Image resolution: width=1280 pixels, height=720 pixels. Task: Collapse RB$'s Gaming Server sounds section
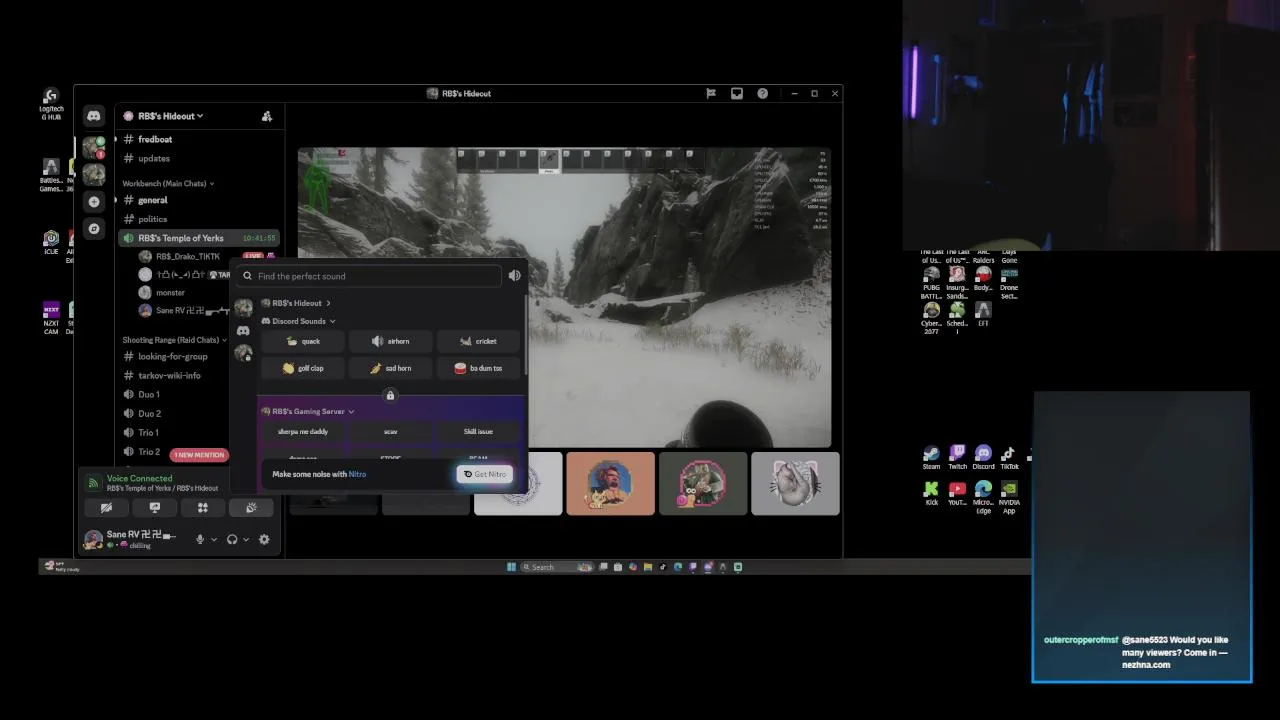[308, 411]
